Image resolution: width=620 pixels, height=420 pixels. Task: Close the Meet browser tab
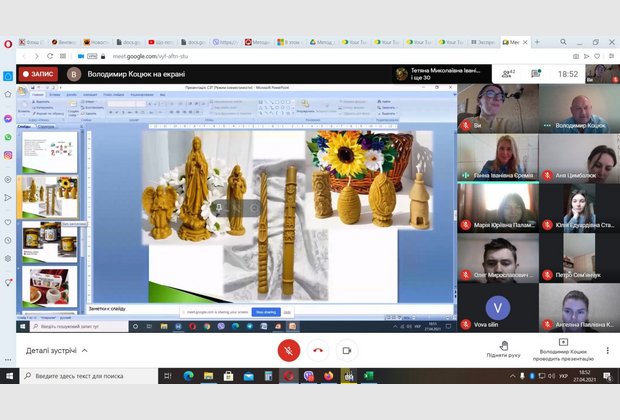point(525,42)
